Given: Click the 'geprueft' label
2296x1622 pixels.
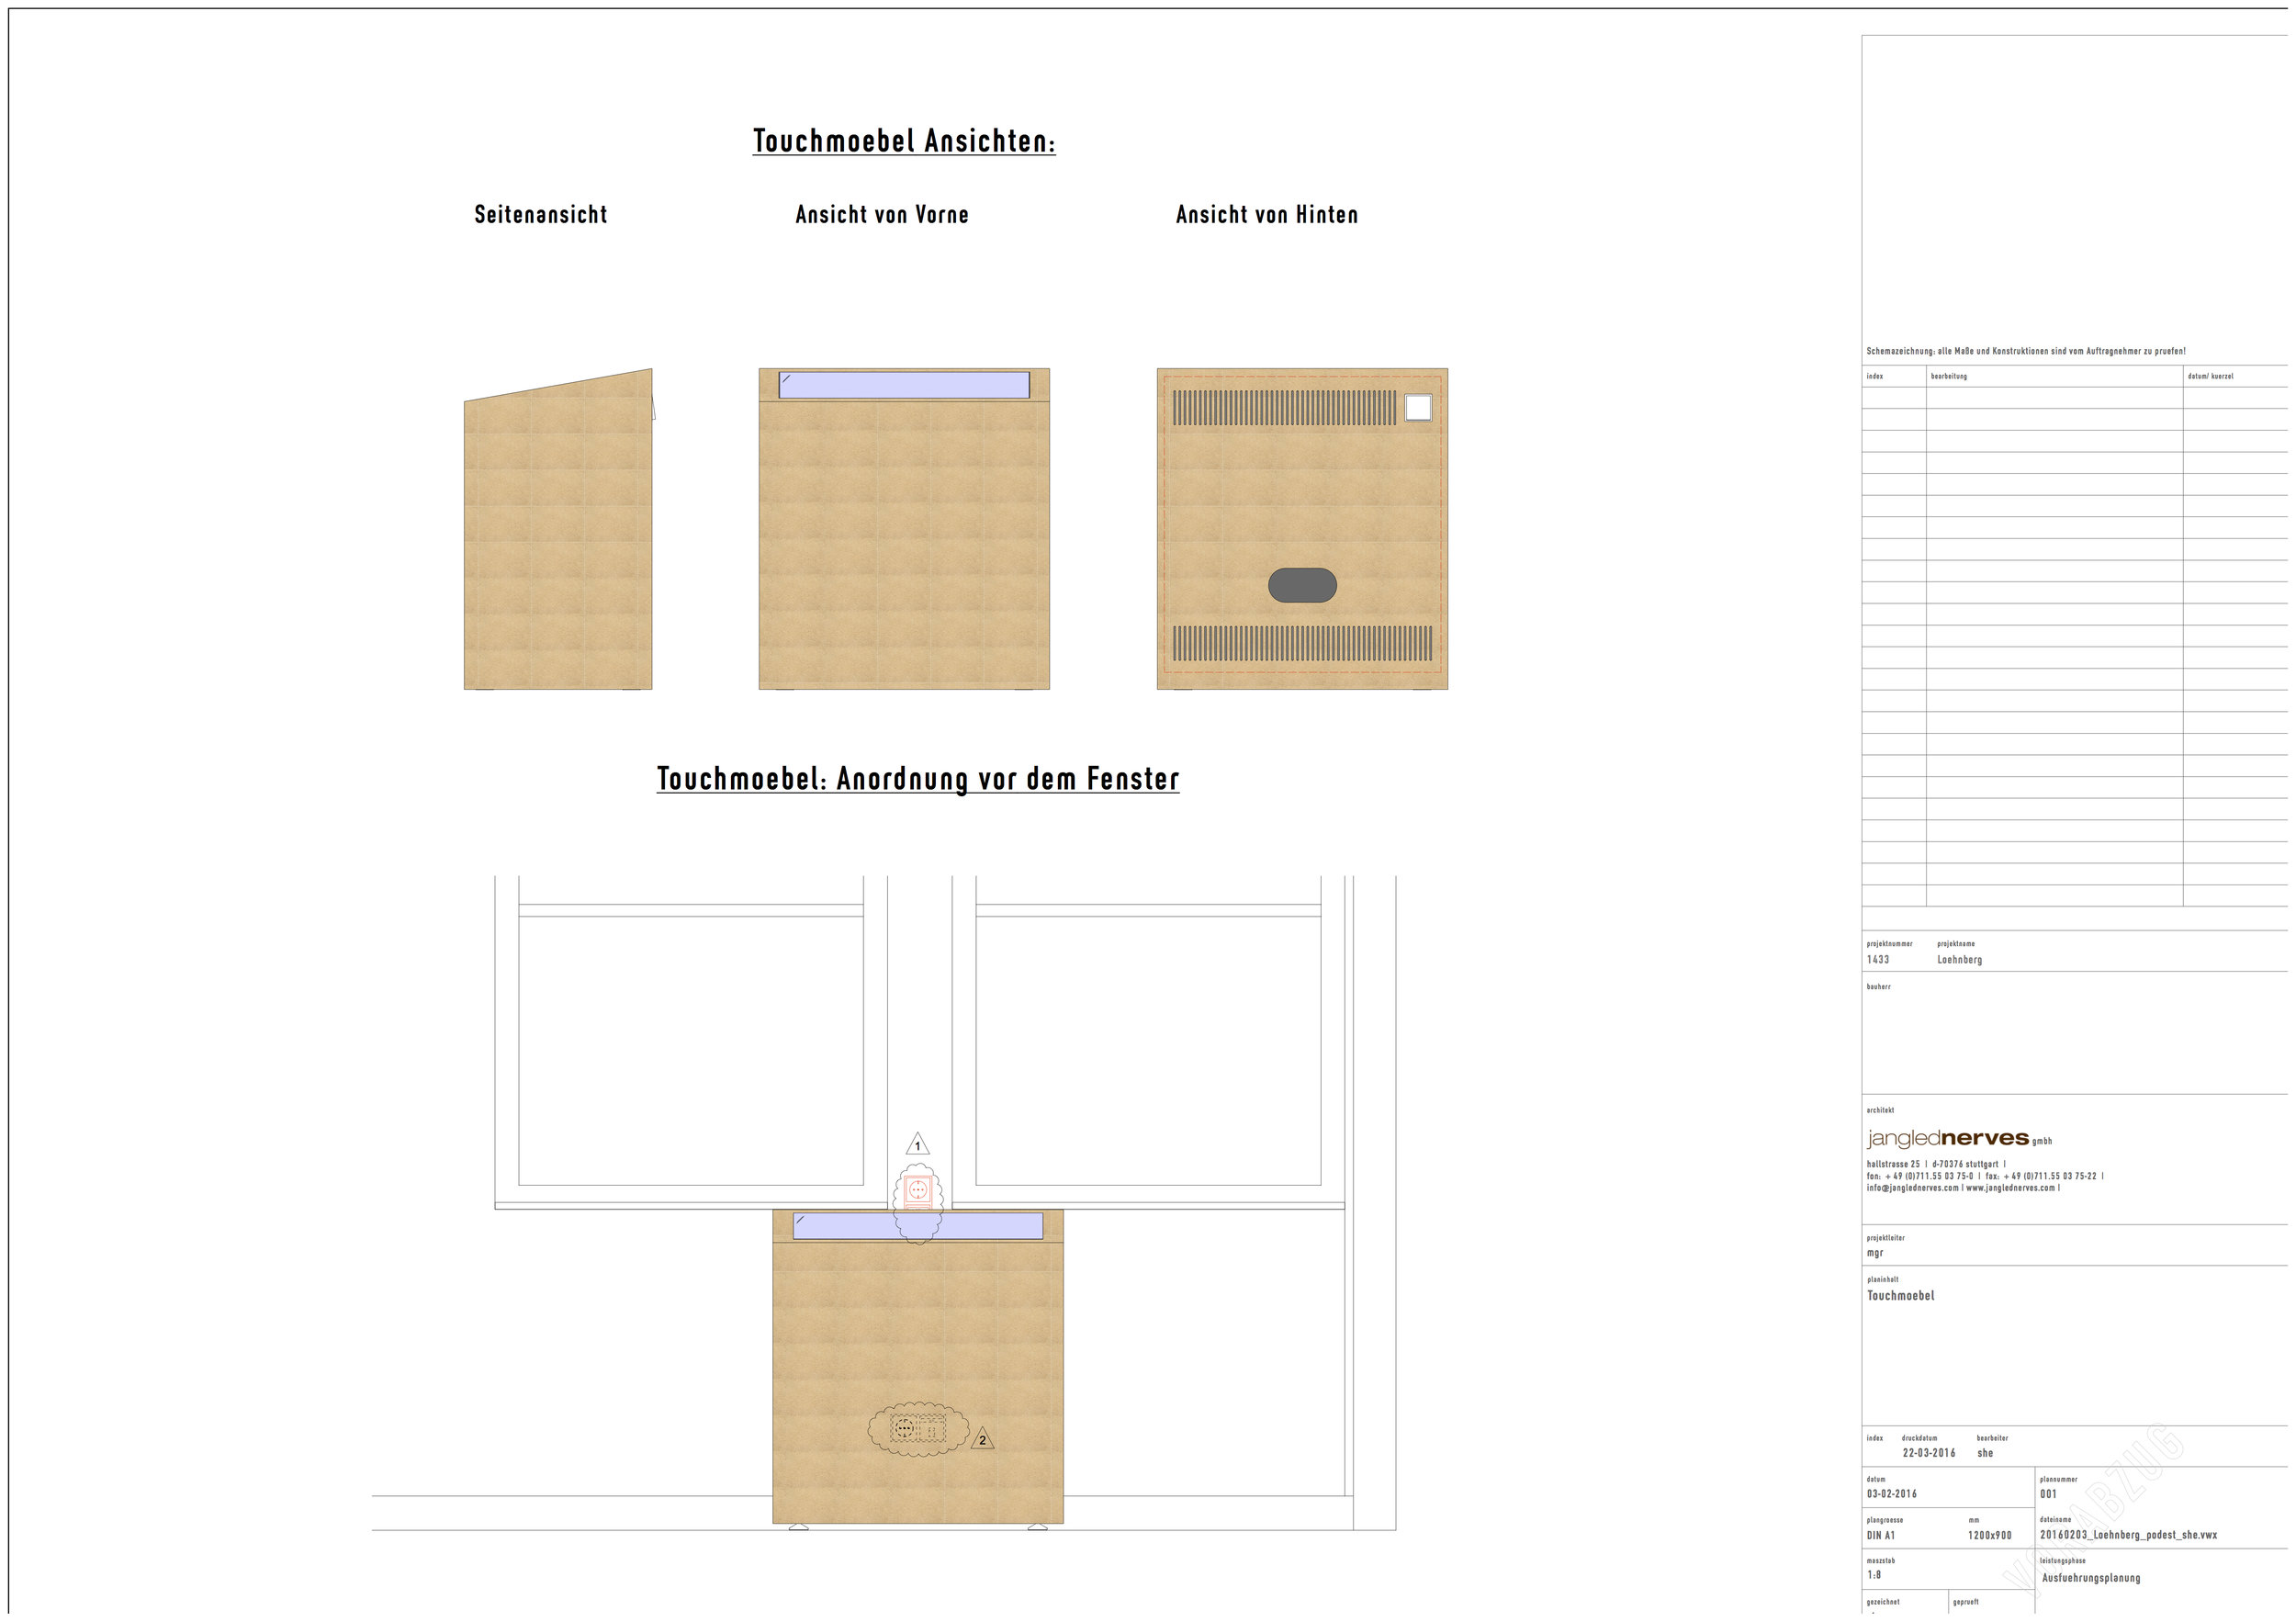Looking at the screenshot, I should click(x=1965, y=1601).
